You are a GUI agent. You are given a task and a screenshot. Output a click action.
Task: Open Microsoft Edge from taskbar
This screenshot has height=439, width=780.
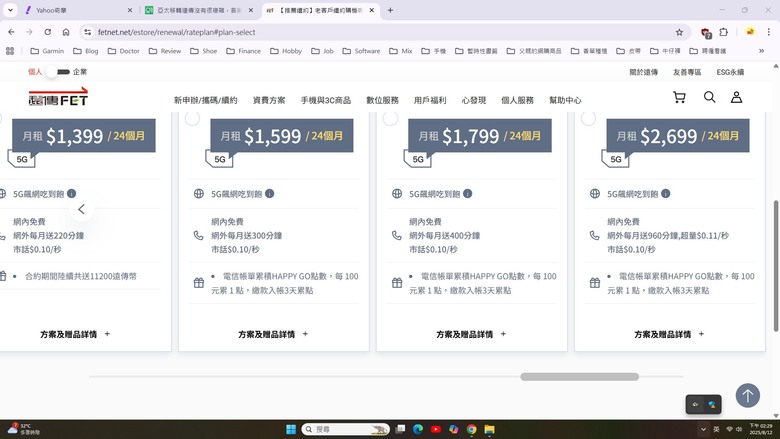pos(418,429)
